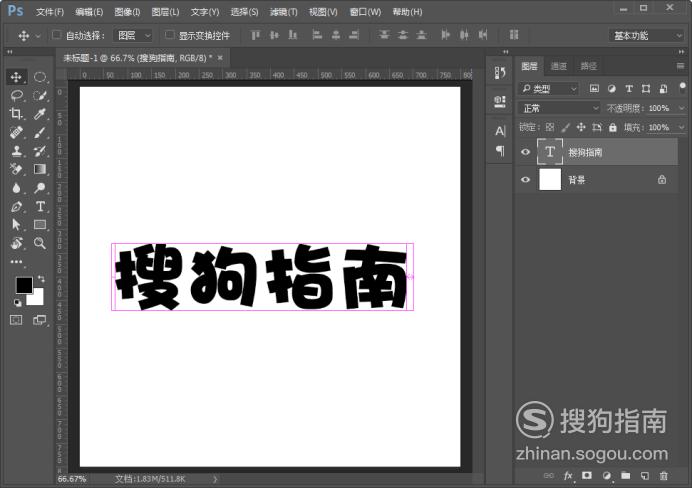Image resolution: width=692 pixels, height=488 pixels.
Task: Create a new layer
Action: [645, 475]
